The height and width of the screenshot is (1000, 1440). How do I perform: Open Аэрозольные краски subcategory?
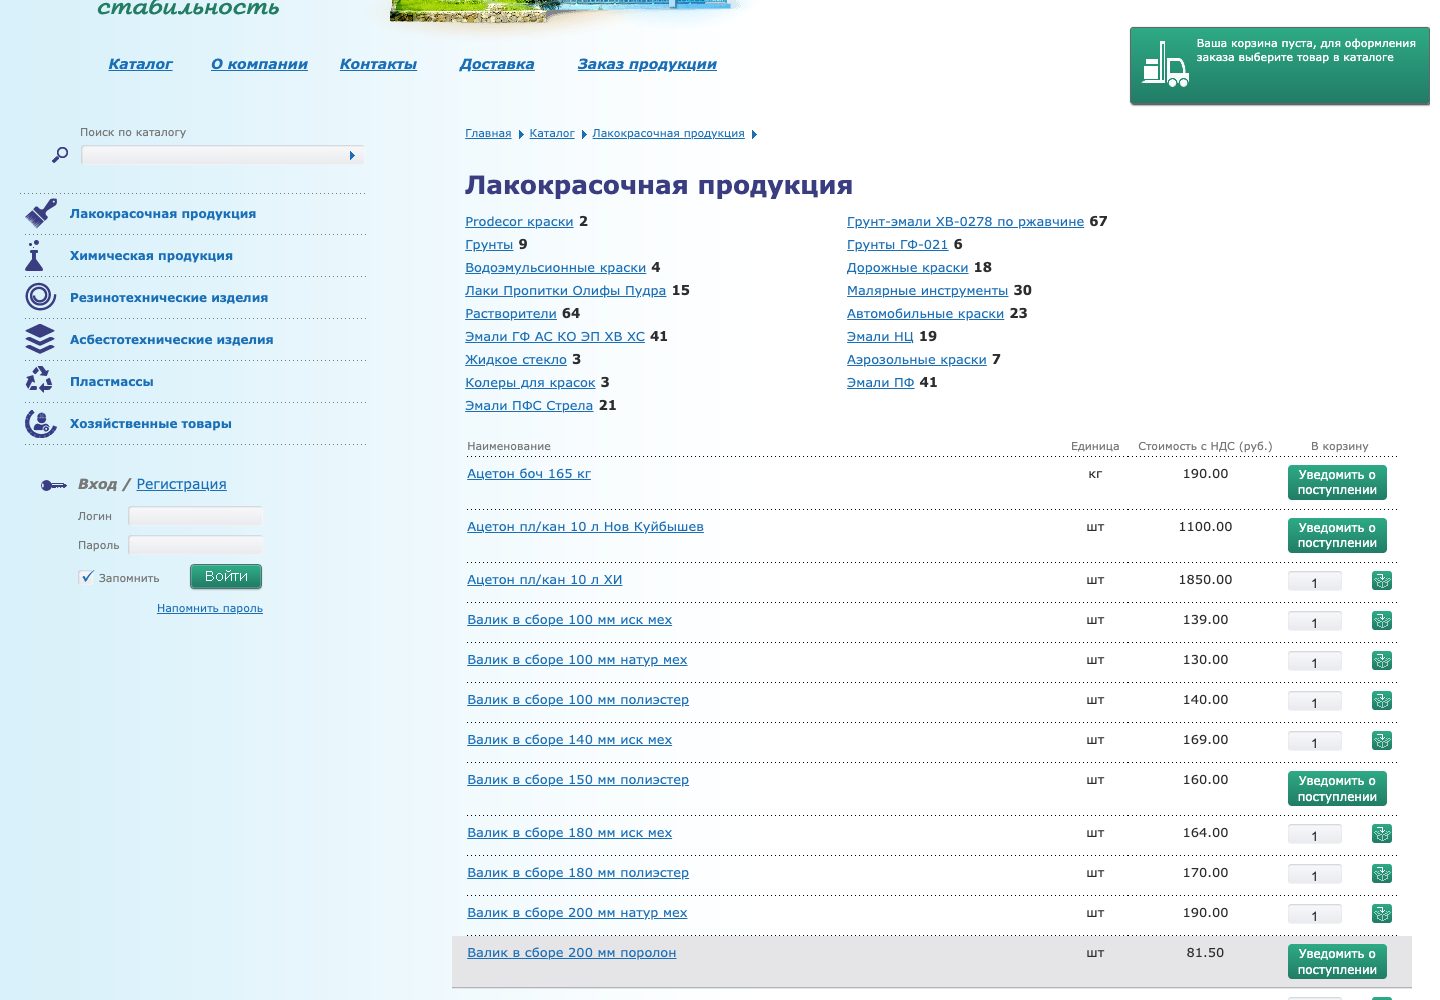pos(916,359)
